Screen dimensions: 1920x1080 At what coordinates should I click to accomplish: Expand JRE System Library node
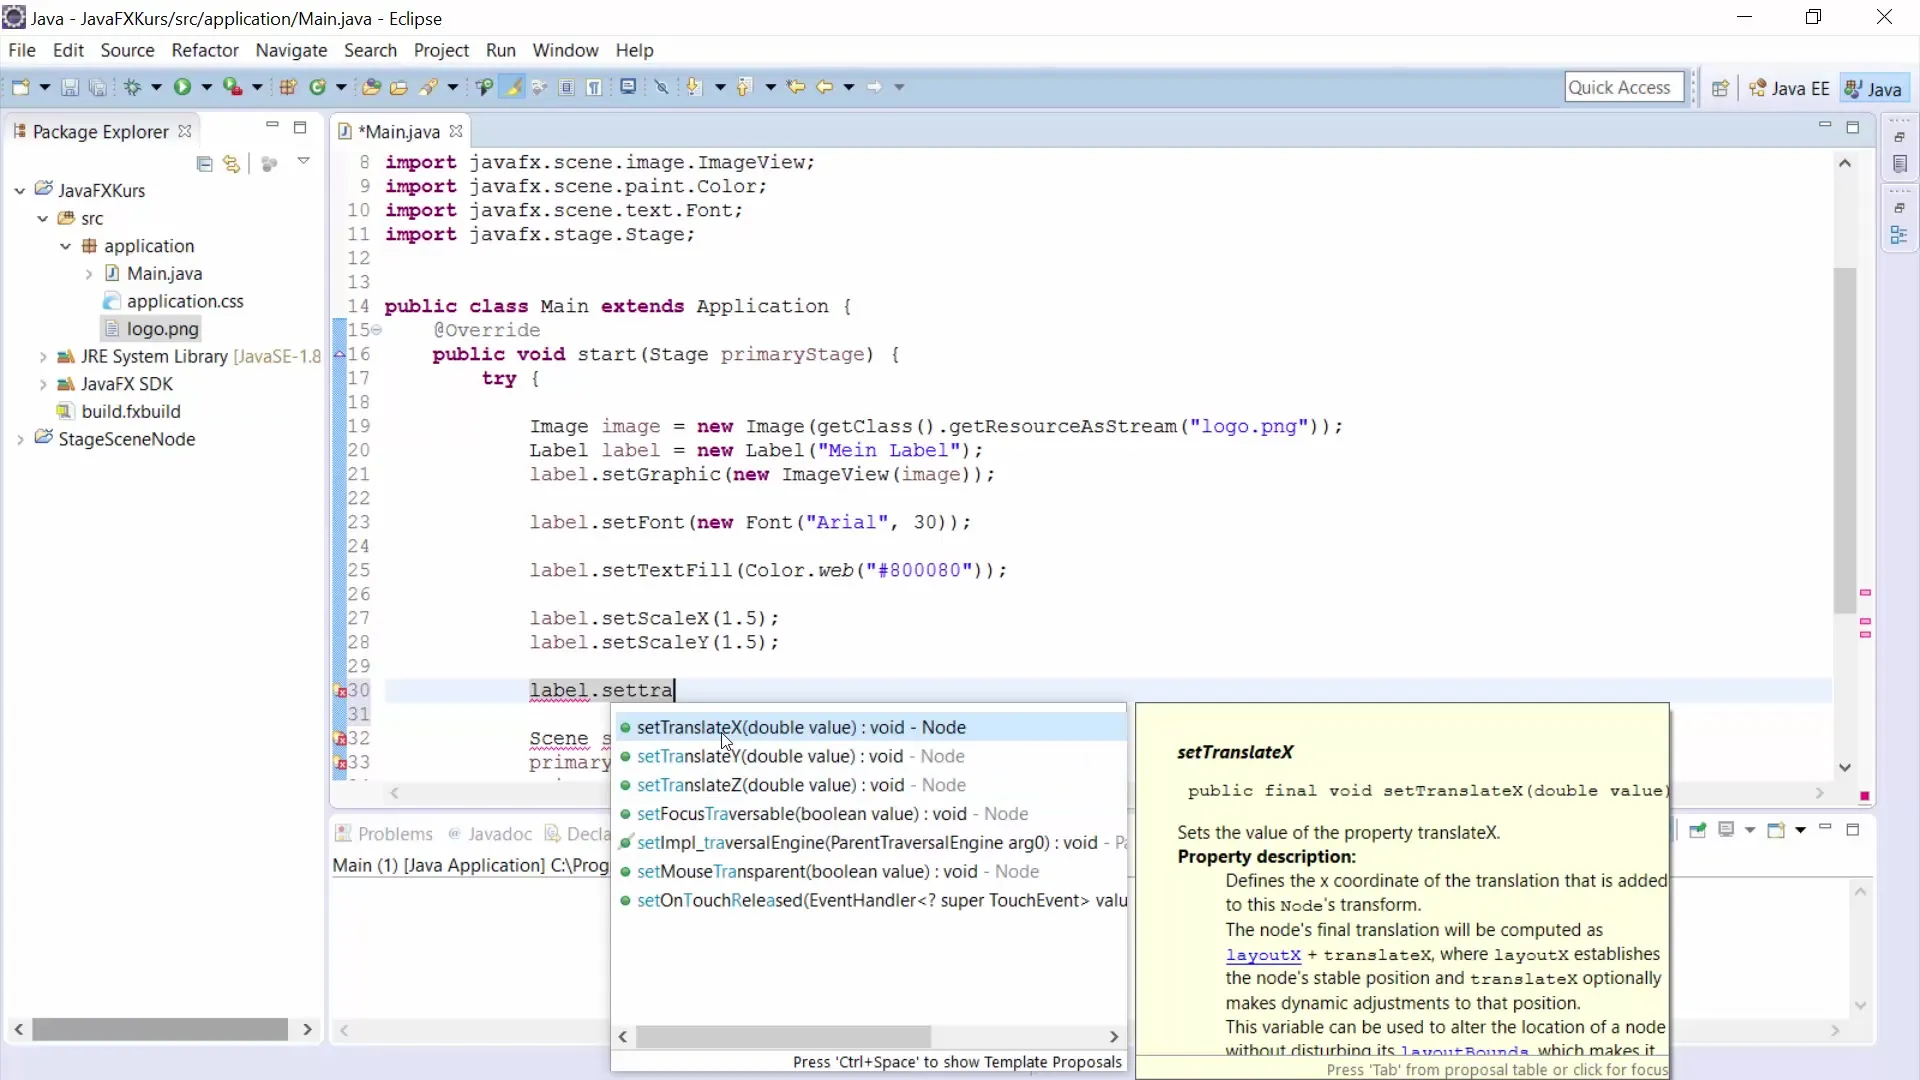tap(42, 356)
